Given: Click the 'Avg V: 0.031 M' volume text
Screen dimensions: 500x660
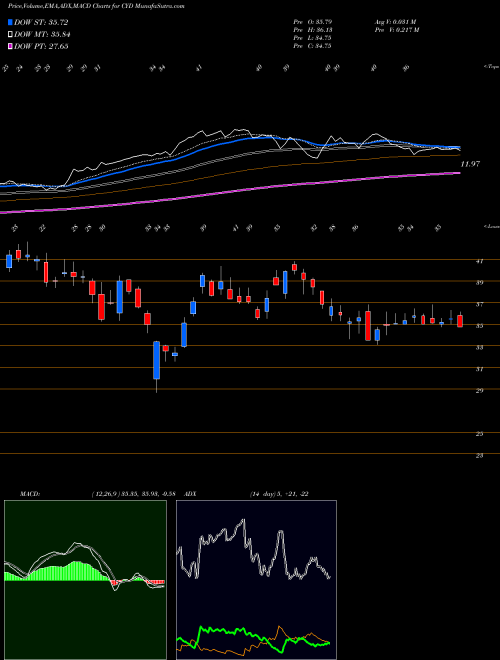Looking at the screenshot, I should tap(397, 21).
